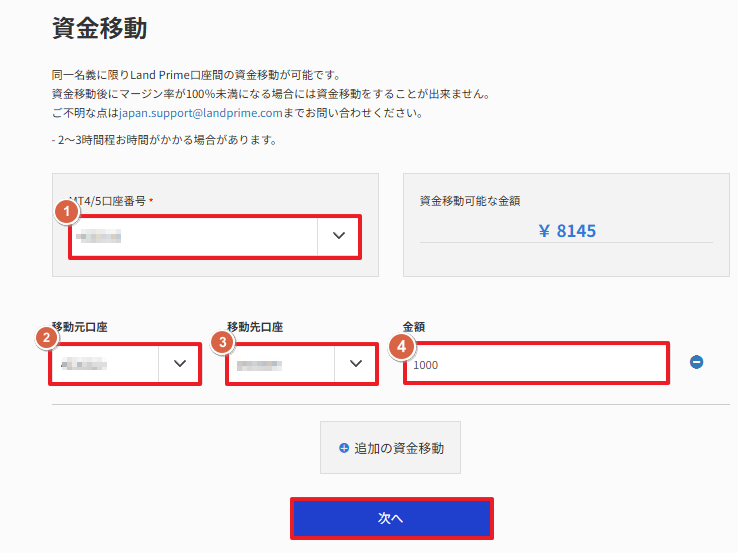
Task: Expand the MT4/5口座番号 dropdown arrow
Action: click(x=339, y=236)
